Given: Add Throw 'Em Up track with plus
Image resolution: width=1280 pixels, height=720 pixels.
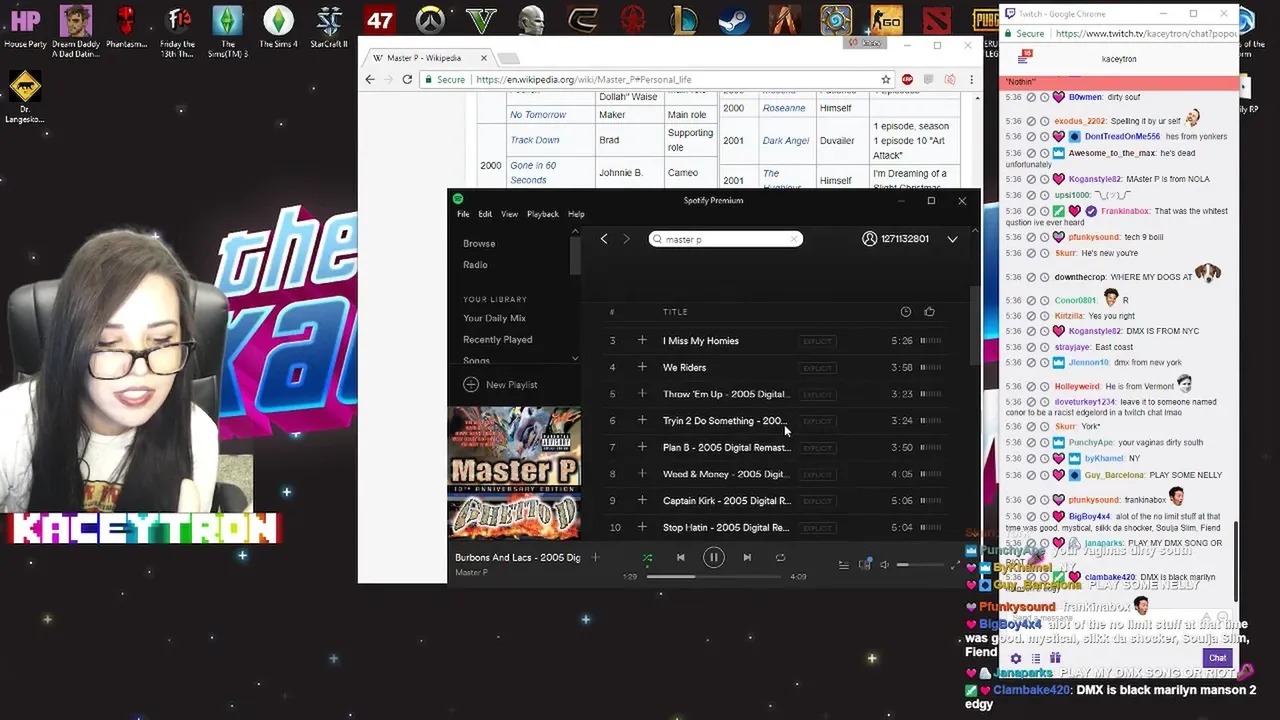Looking at the screenshot, I should click(642, 394).
